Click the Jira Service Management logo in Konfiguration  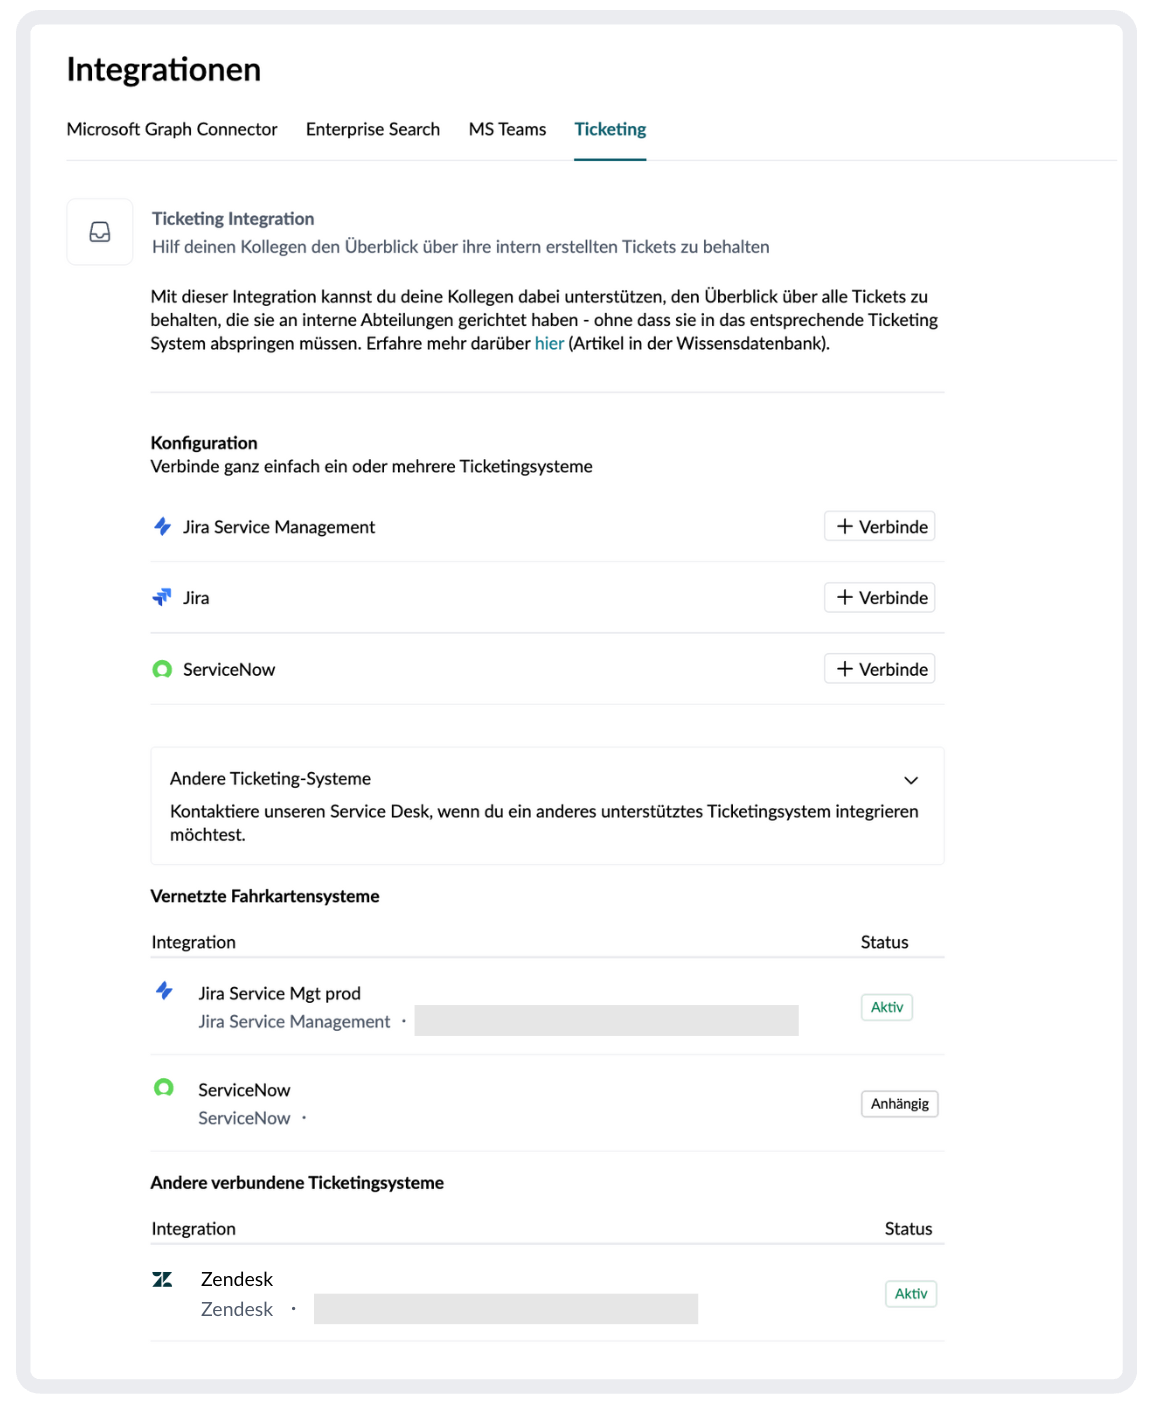pyautogui.click(x=162, y=526)
